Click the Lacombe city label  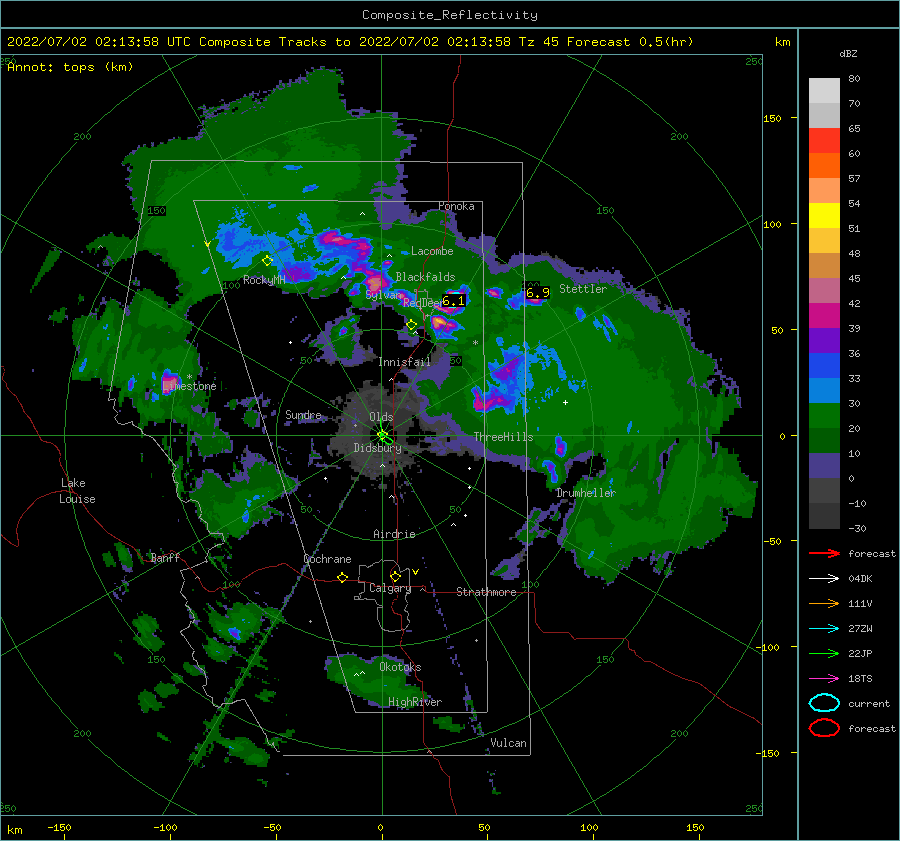[x=432, y=251]
